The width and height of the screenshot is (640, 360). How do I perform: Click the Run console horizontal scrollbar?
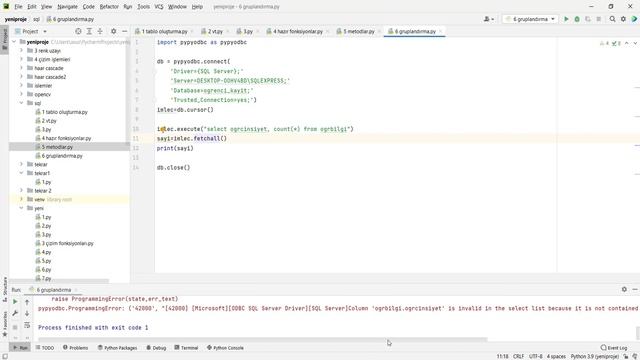click(x=263, y=339)
